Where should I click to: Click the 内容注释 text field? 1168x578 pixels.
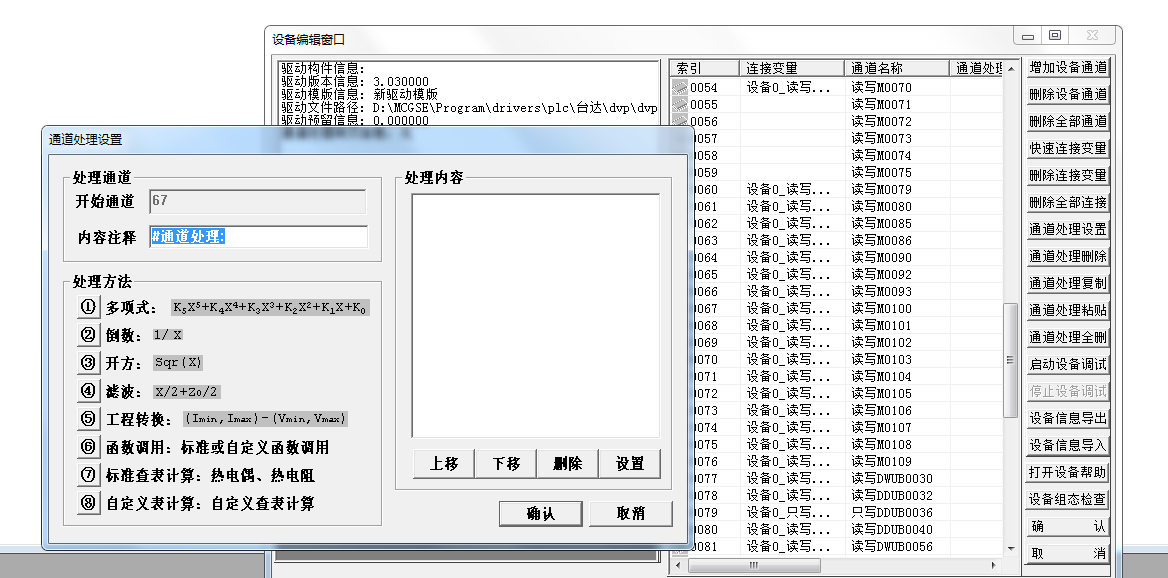(x=258, y=236)
